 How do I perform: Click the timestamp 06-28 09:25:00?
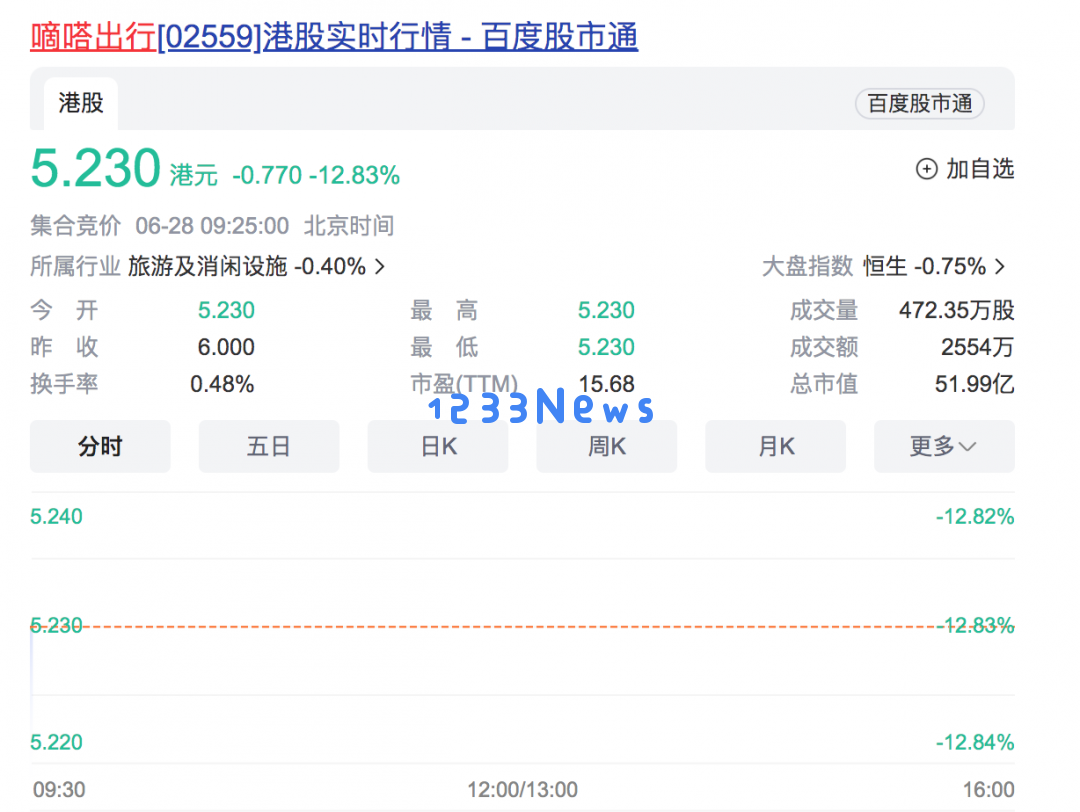(212, 226)
